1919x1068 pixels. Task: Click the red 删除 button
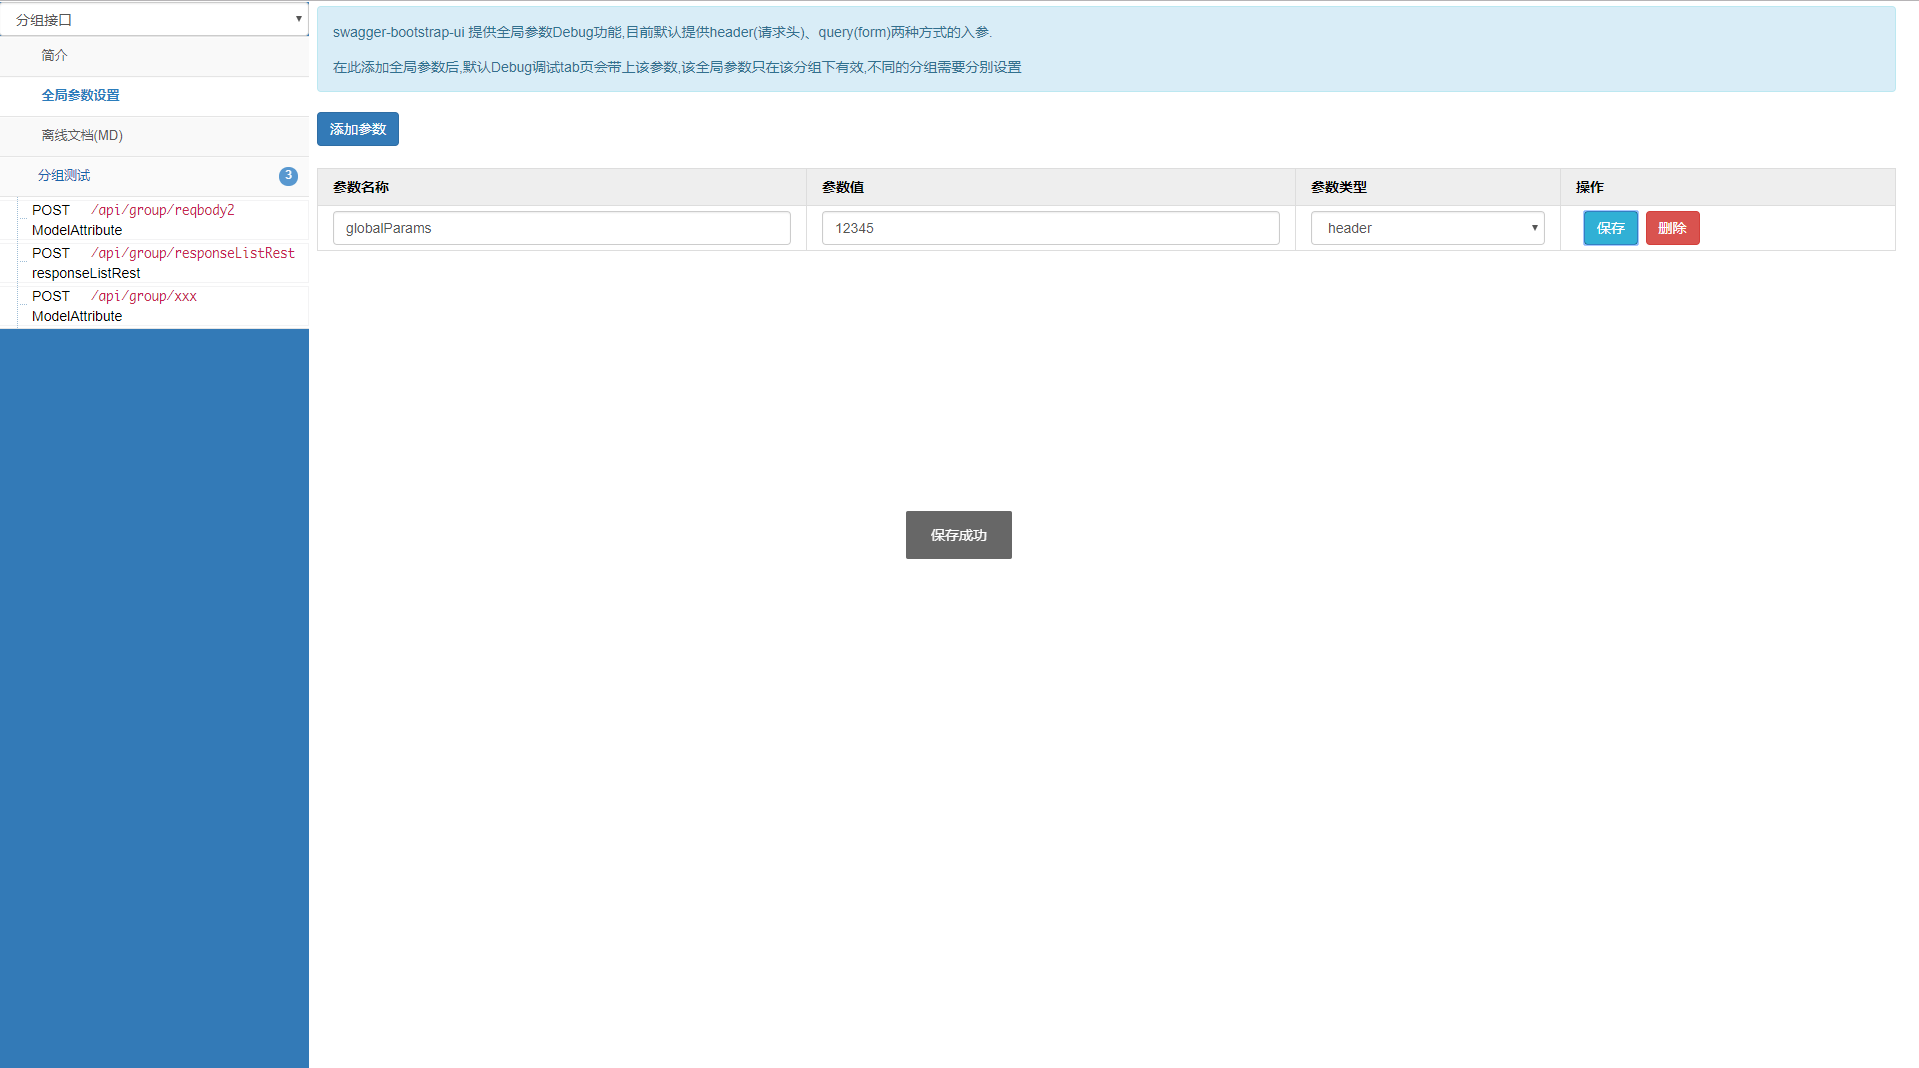point(1672,228)
